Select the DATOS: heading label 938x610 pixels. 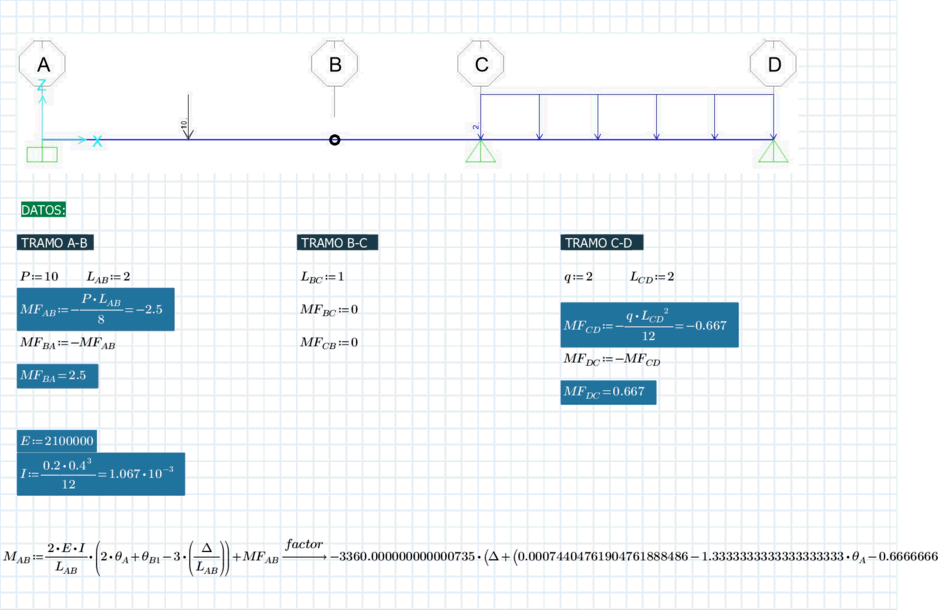[x=43, y=210]
